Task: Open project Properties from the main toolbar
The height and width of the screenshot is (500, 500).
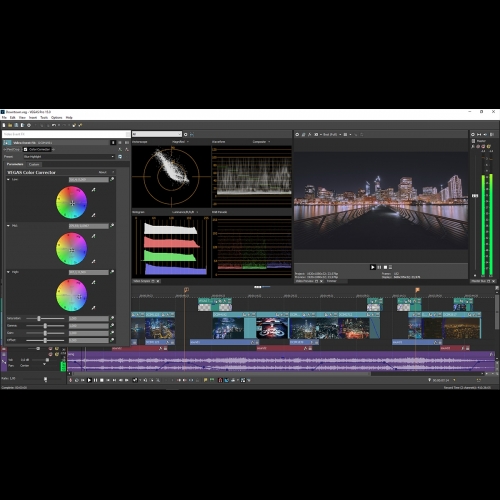Action: (x=29, y=125)
